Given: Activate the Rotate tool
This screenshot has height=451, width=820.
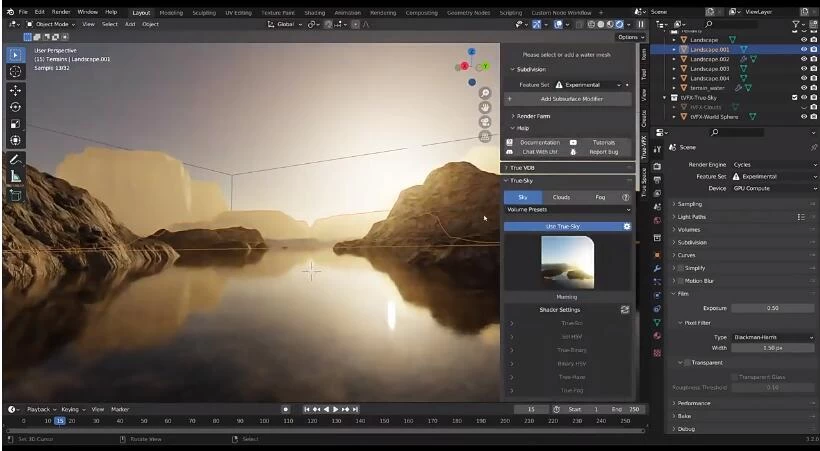Looking at the screenshot, I should click(15, 107).
